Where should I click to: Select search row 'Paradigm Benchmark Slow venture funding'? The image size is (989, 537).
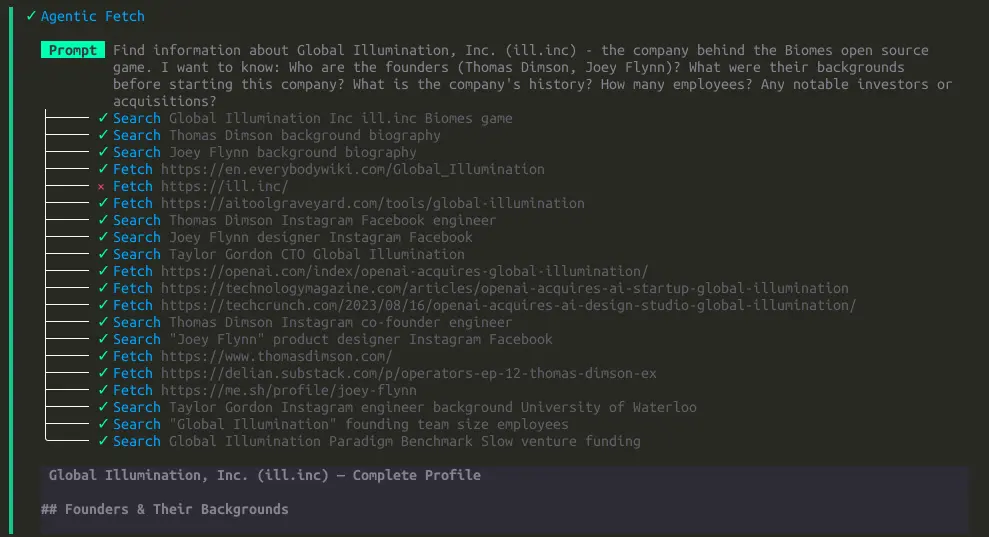coord(377,442)
